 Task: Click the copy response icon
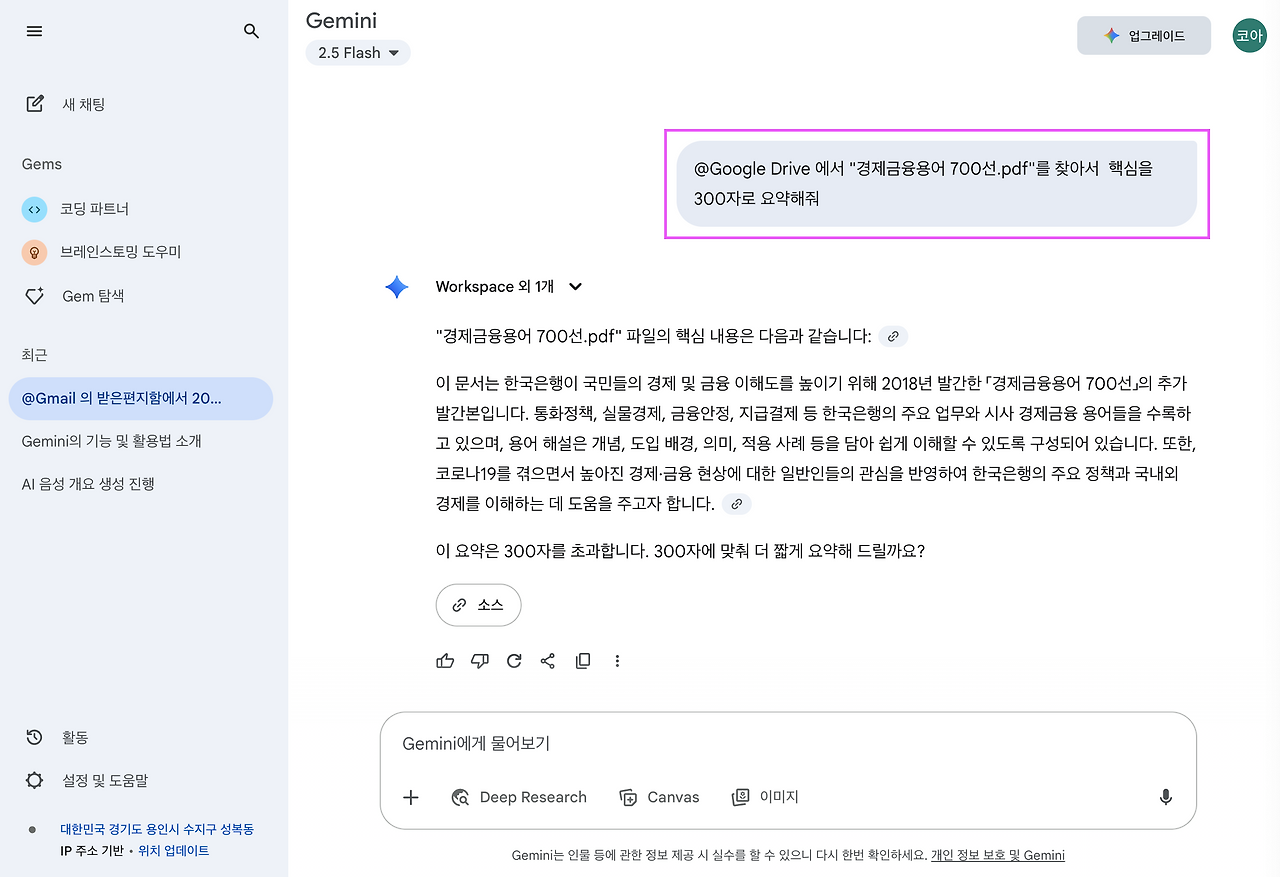(x=583, y=661)
